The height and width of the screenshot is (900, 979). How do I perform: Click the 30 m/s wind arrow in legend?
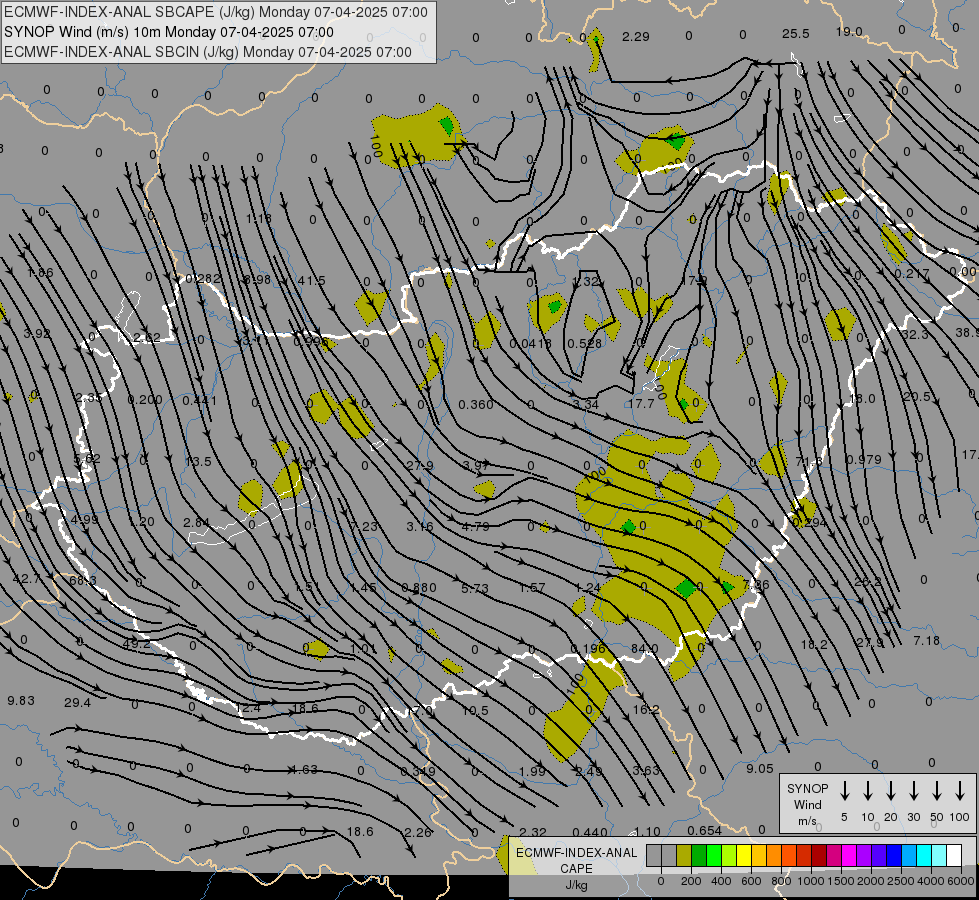(914, 791)
